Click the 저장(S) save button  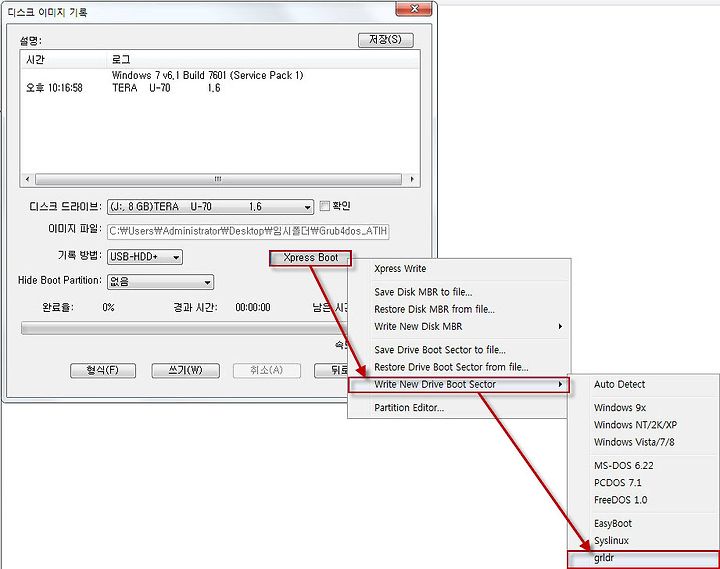pyautogui.click(x=385, y=40)
